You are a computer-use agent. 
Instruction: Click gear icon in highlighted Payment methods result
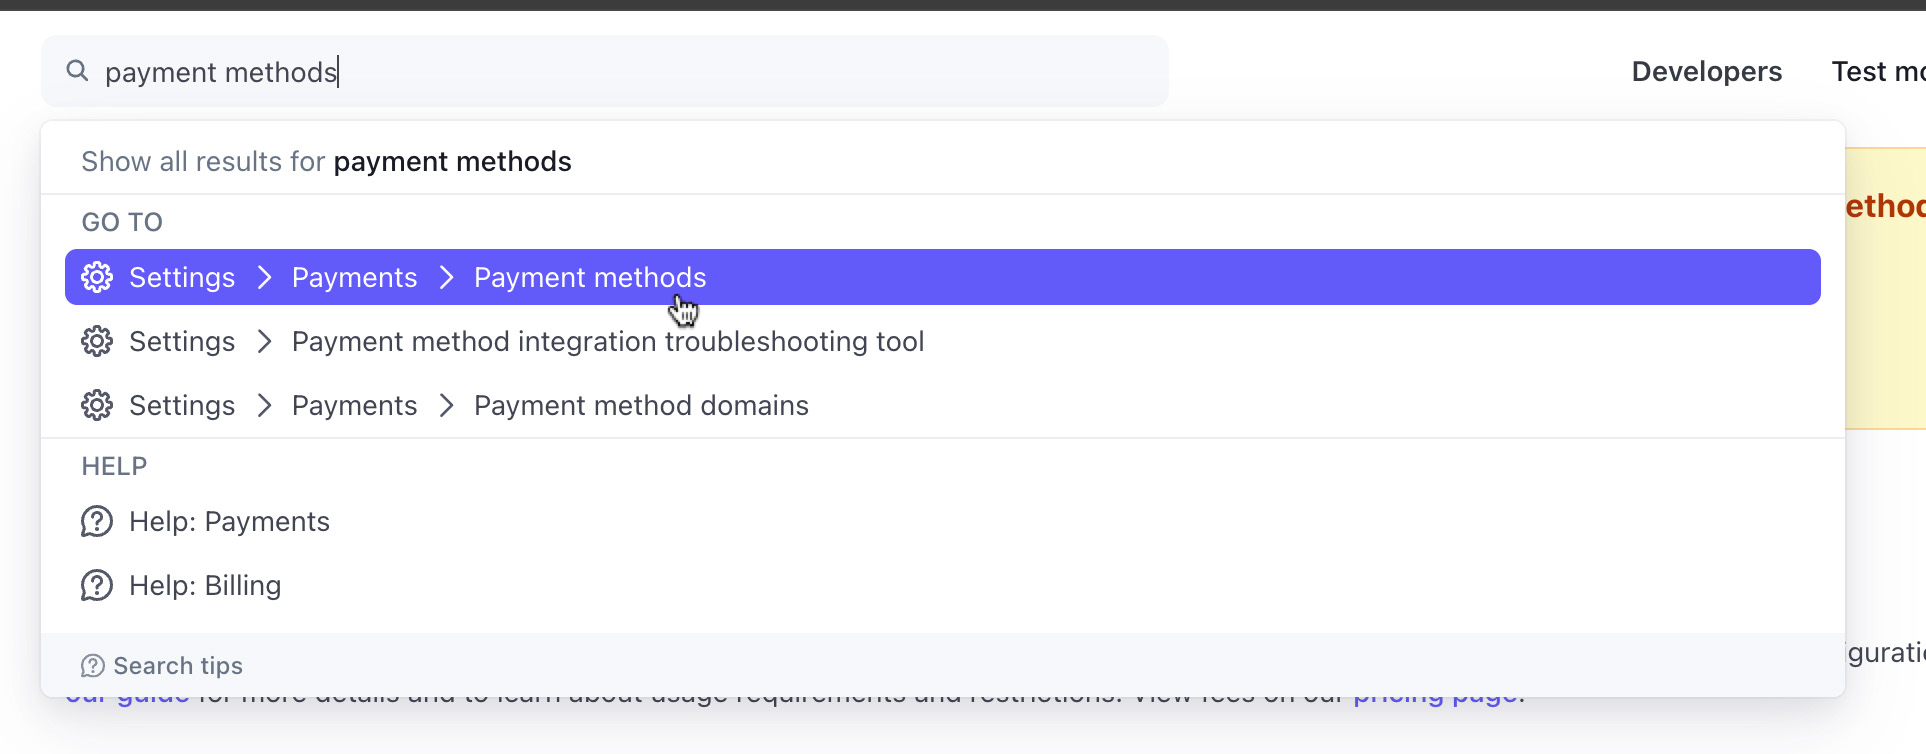click(97, 277)
